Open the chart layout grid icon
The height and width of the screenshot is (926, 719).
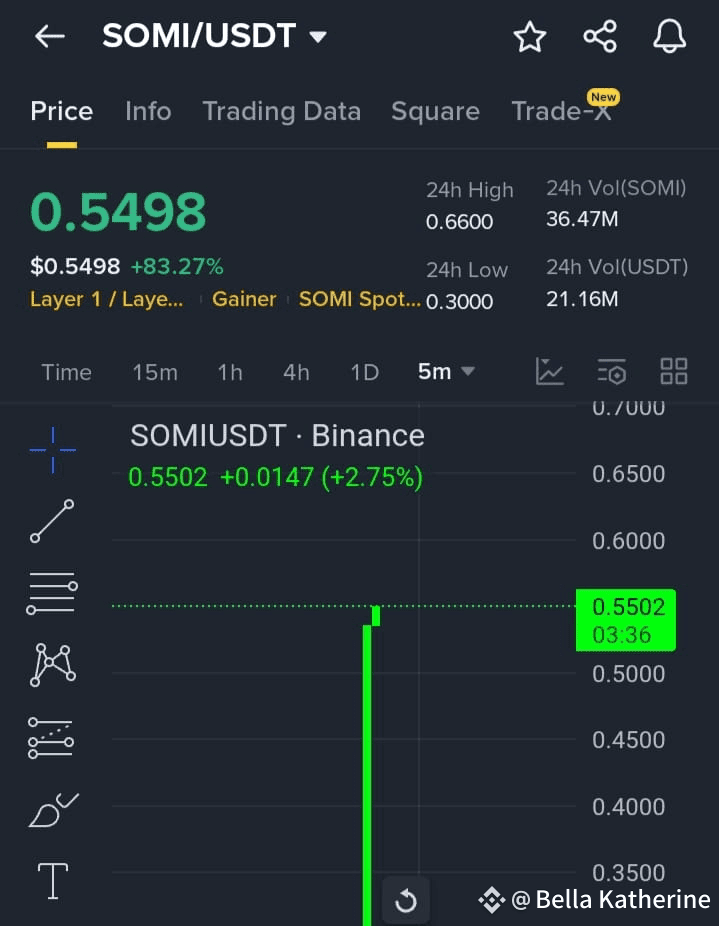pos(674,371)
